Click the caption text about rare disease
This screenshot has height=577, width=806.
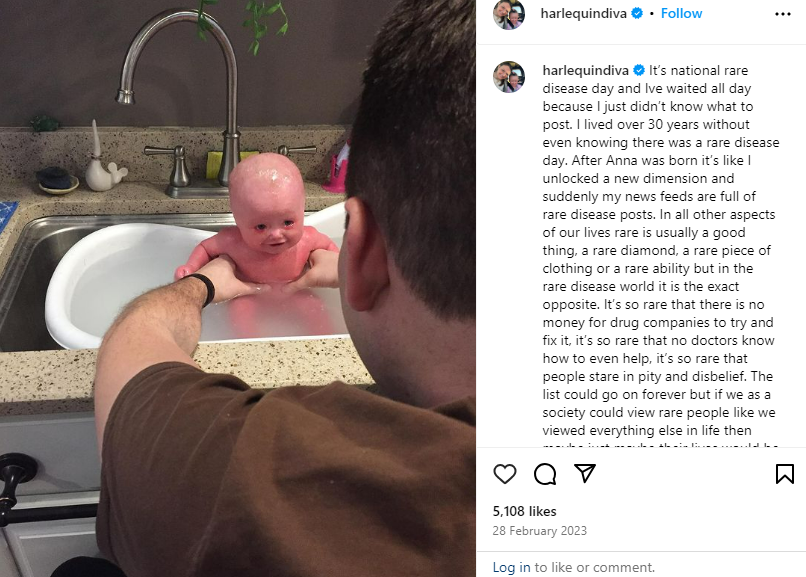click(x=661, y=250)
